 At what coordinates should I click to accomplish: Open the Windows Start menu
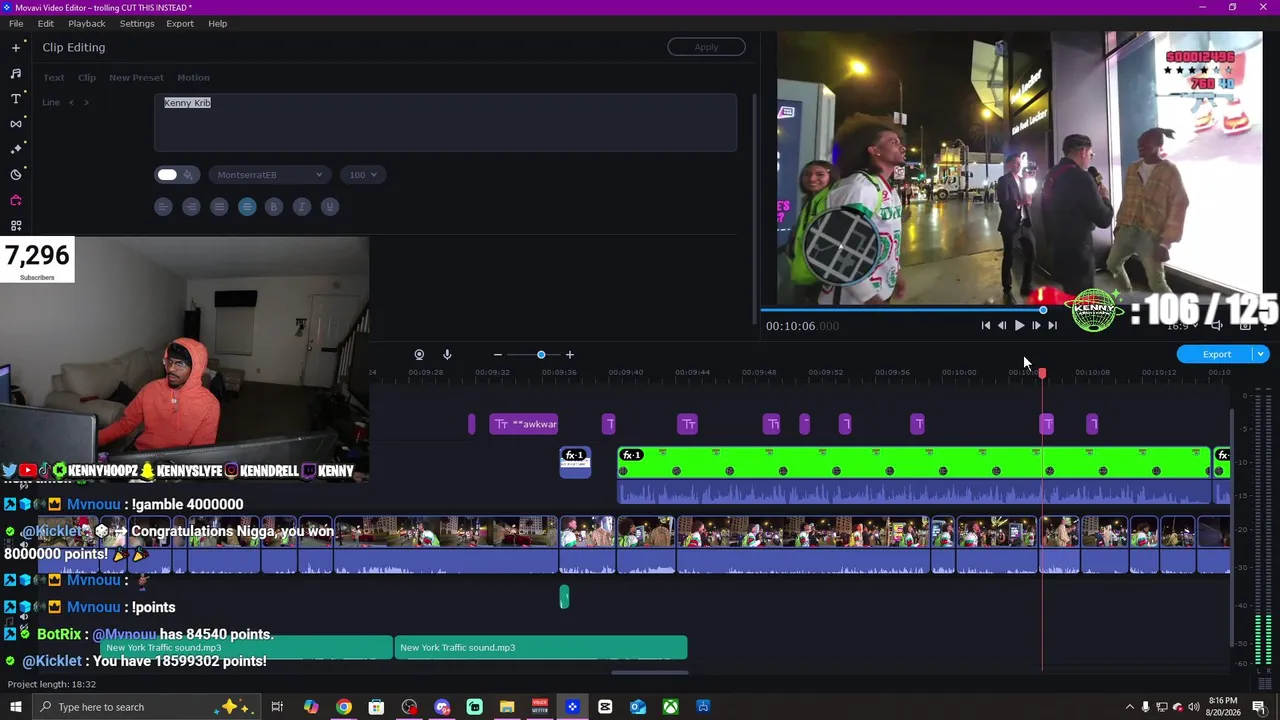pos(15,707)
